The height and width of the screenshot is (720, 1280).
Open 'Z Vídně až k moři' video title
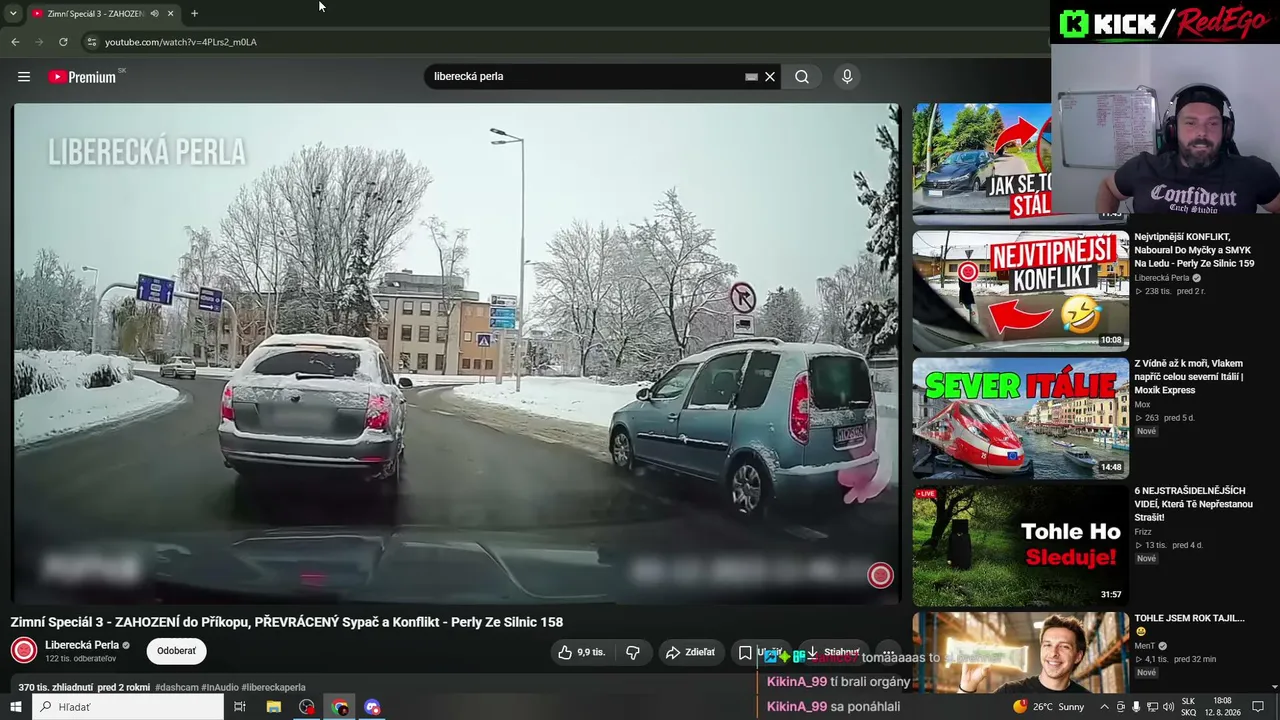pyautogui.click(x=1189, y=377)
